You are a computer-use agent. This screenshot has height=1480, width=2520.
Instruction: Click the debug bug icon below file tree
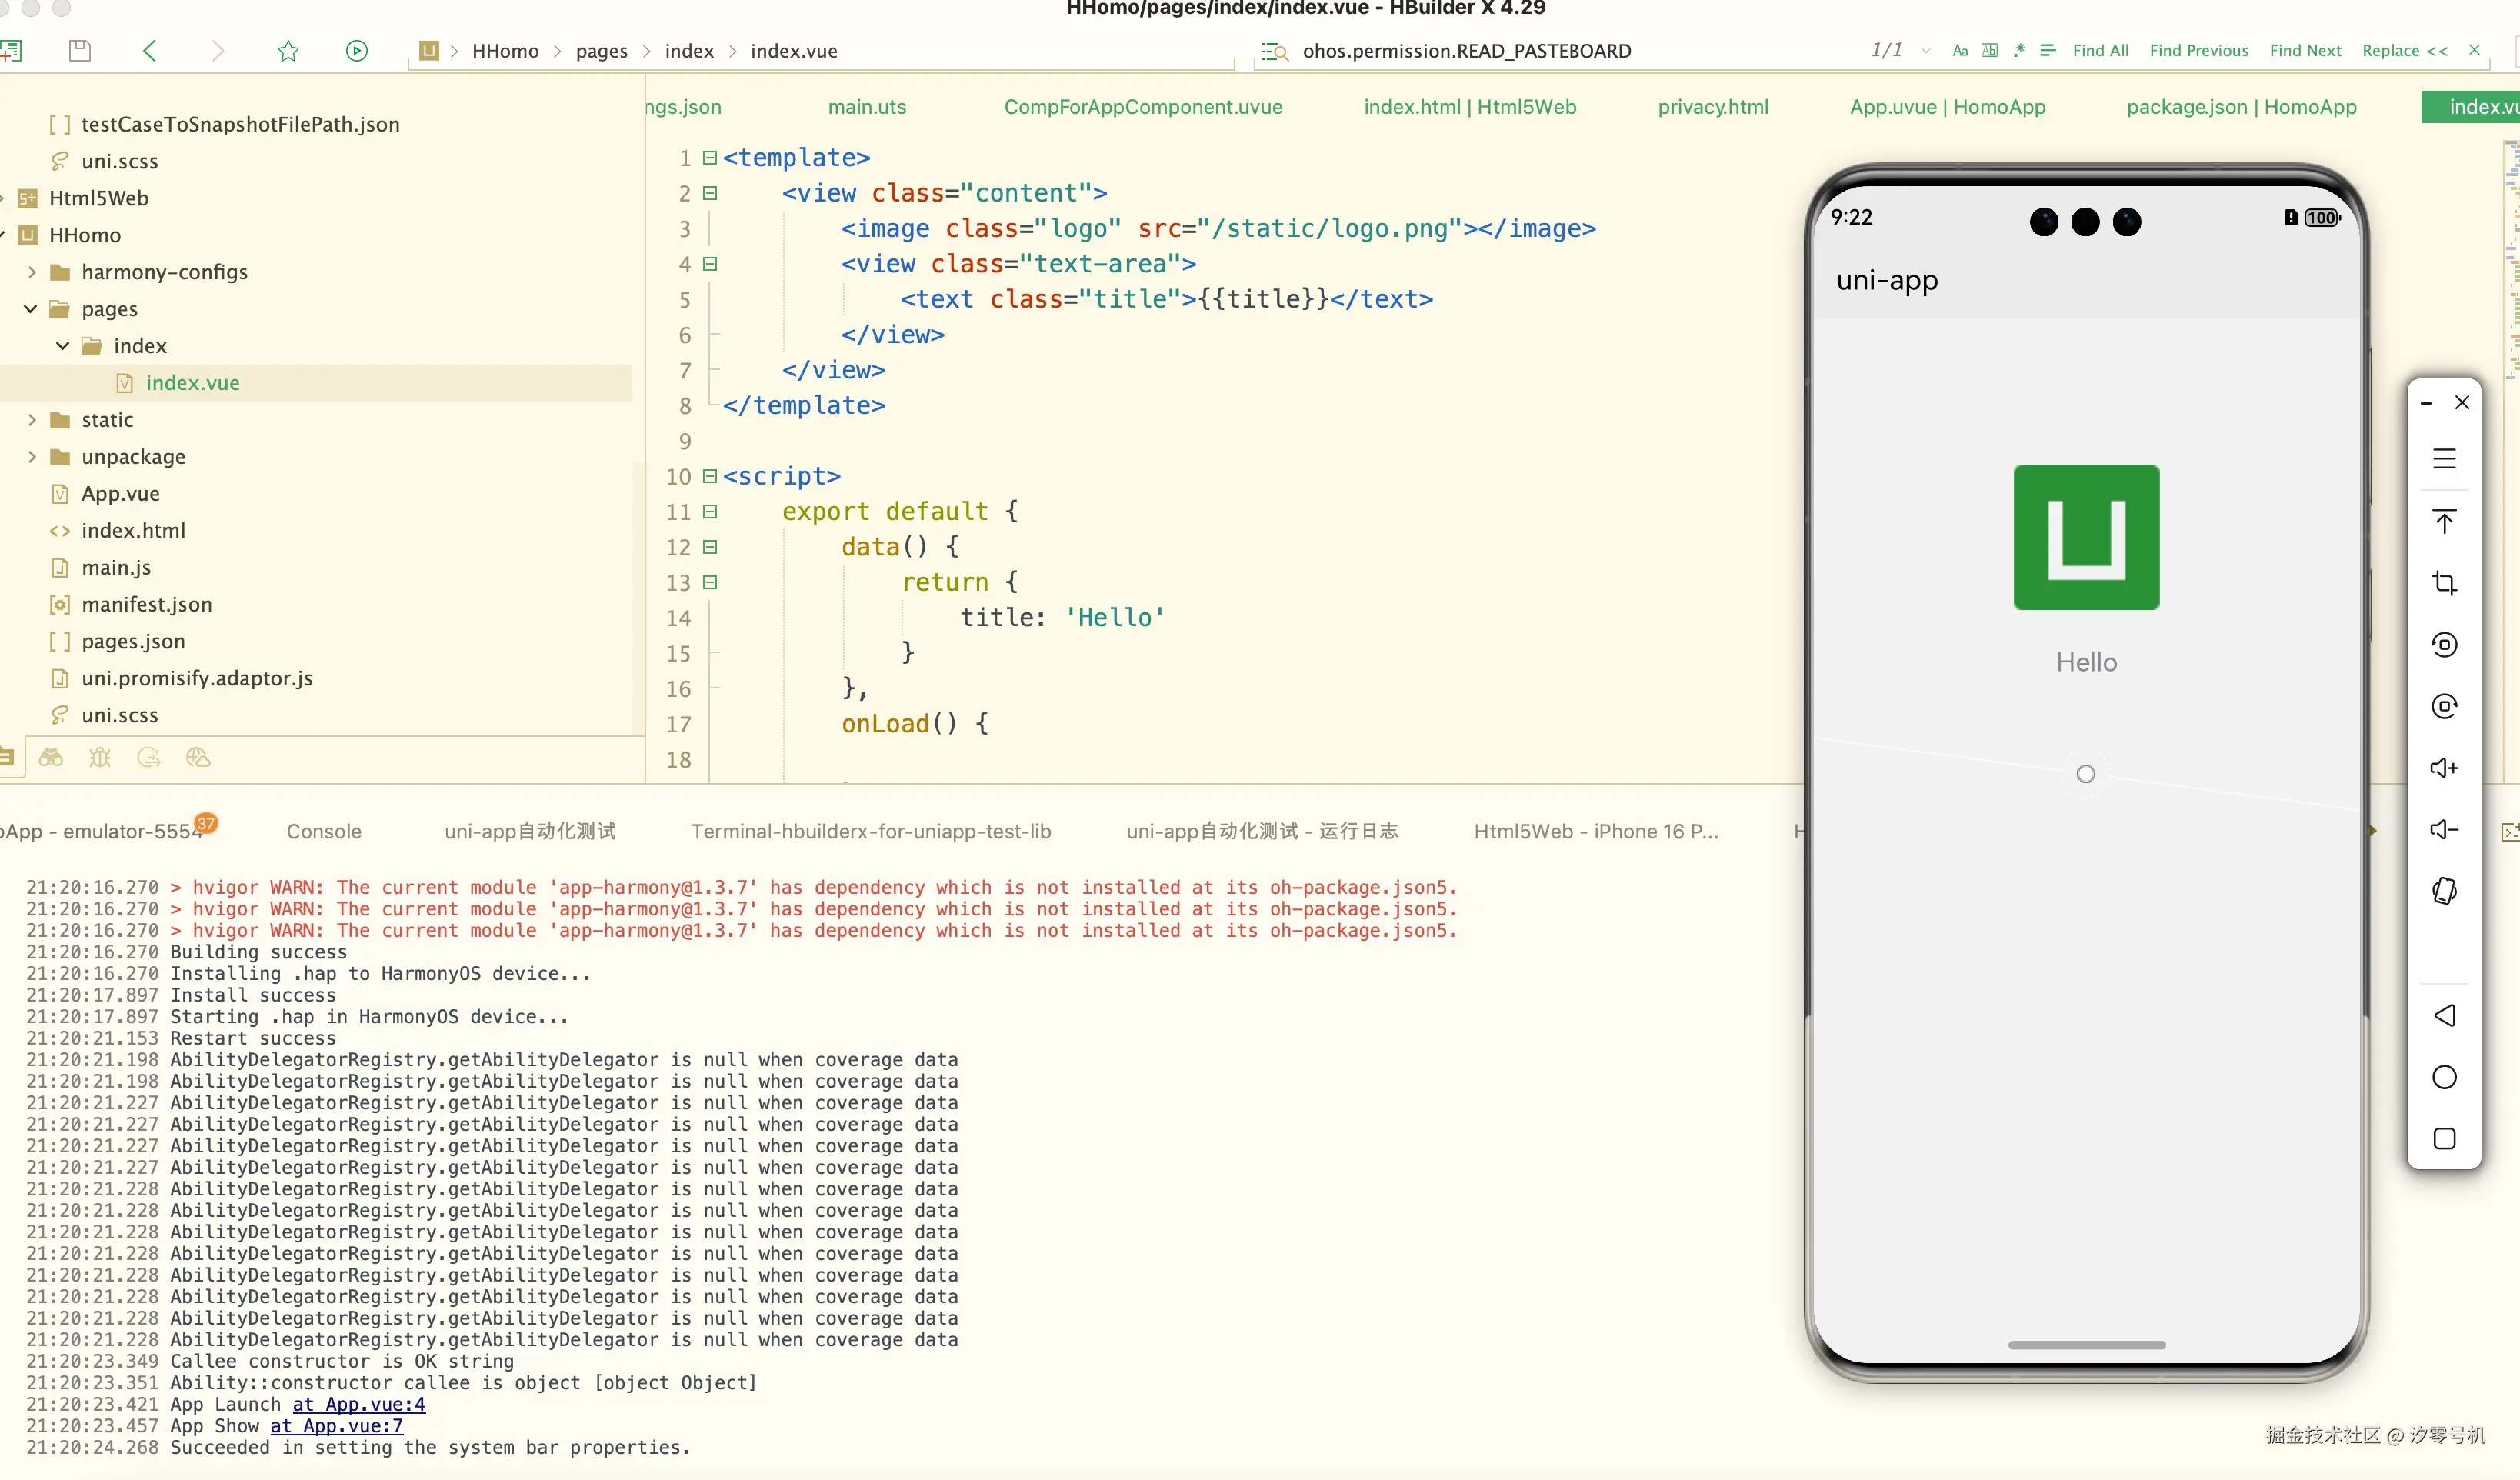click(99, 758)
